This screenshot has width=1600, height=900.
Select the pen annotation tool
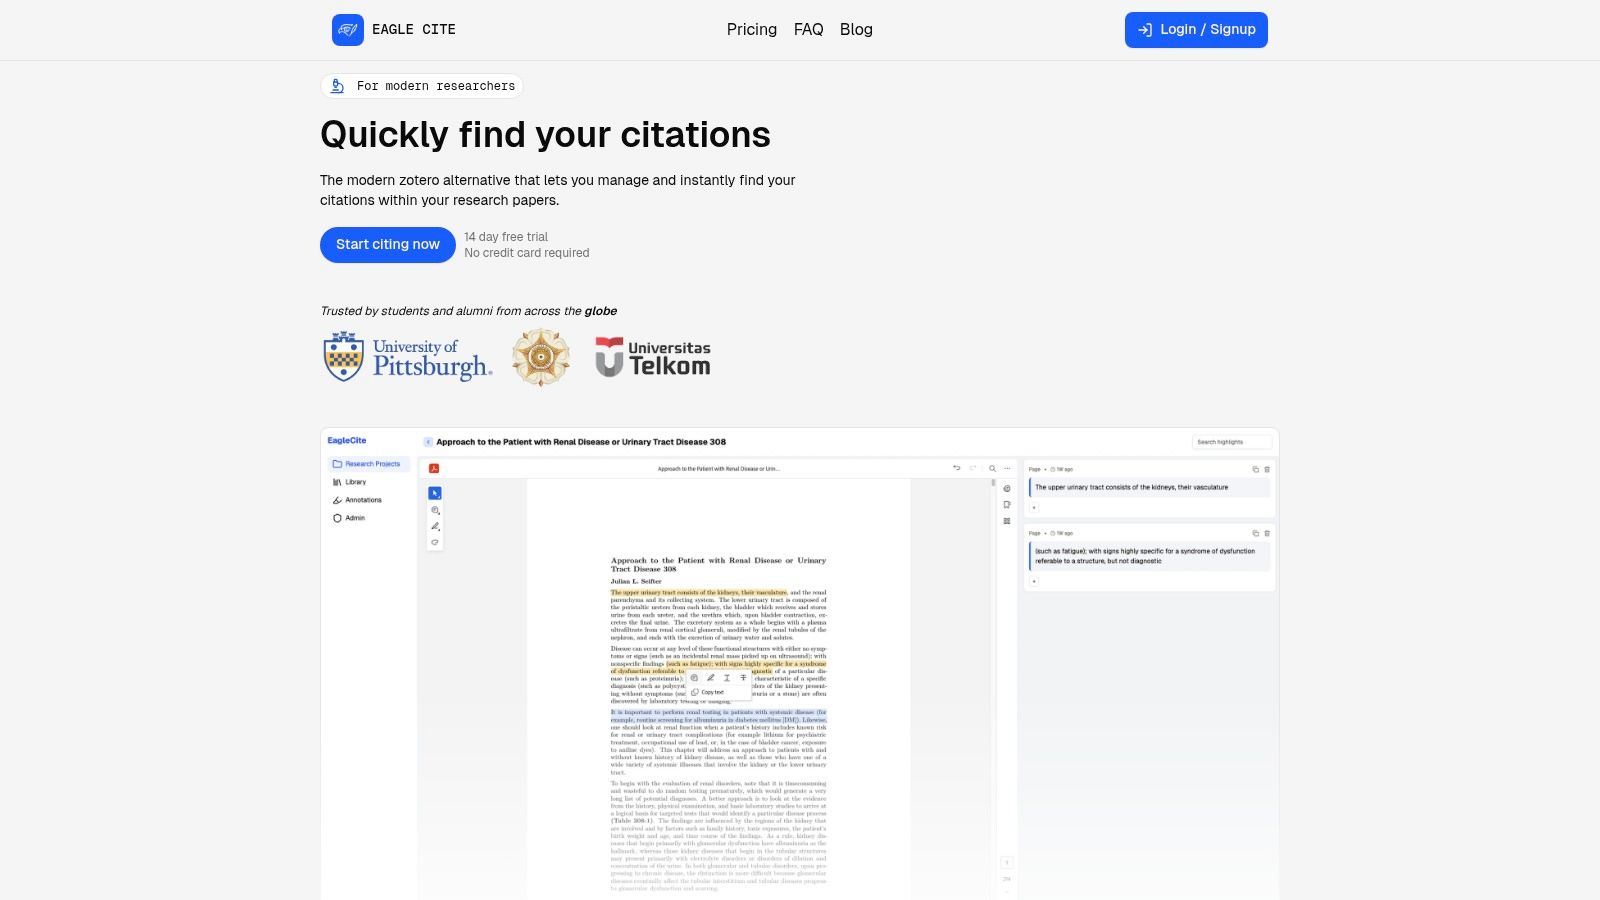click(435, 526)
